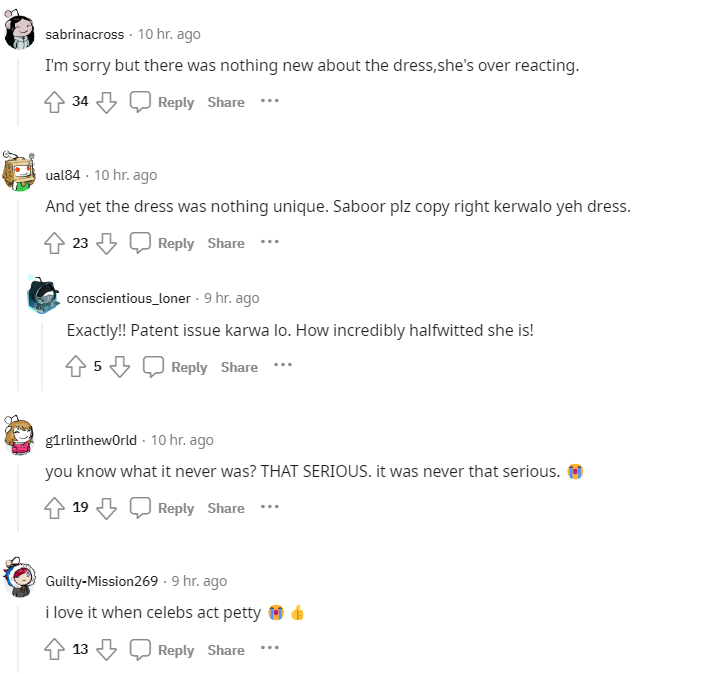Screen dimensions: 703x674
Task: Open more options on sabrinacross's comment
Action: pos(270,101)
